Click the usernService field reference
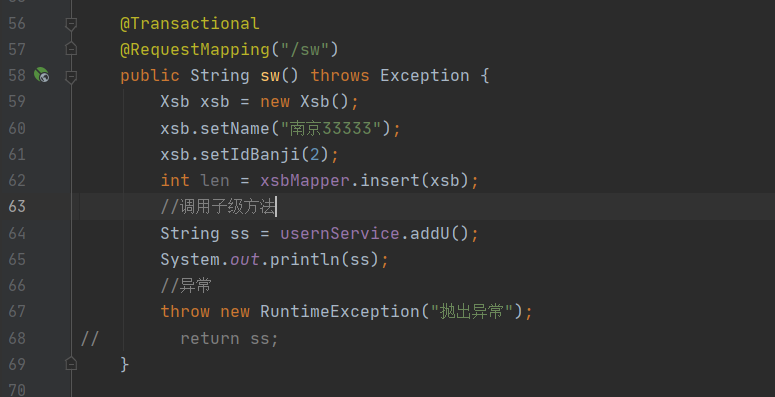The height and width of the screenshot is (397, 775). tap(340, 233)
